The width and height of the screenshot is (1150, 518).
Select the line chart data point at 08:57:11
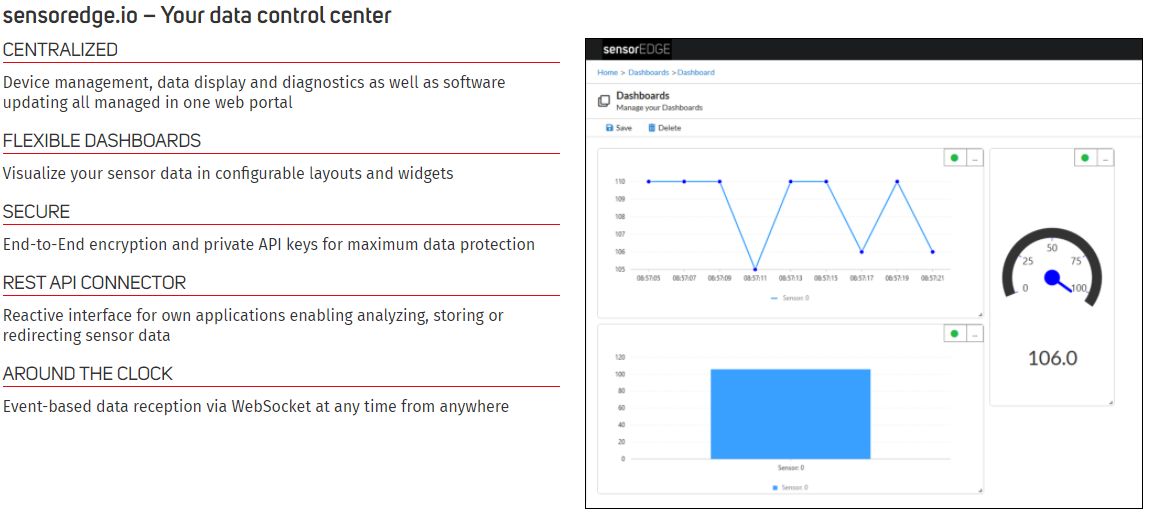tap(755, 269)
